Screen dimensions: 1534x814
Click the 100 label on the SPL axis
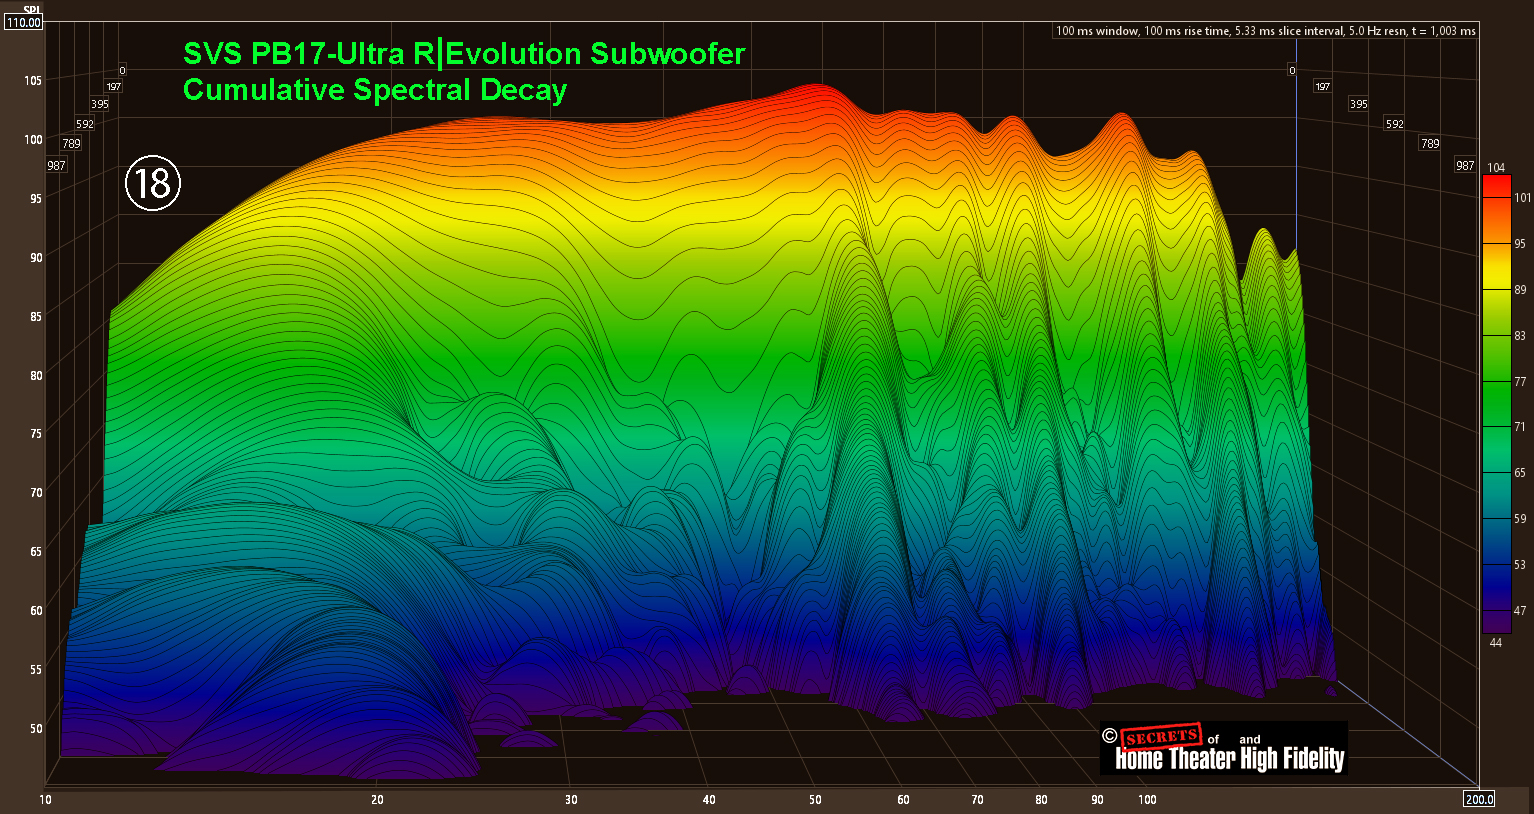[33, 139]
